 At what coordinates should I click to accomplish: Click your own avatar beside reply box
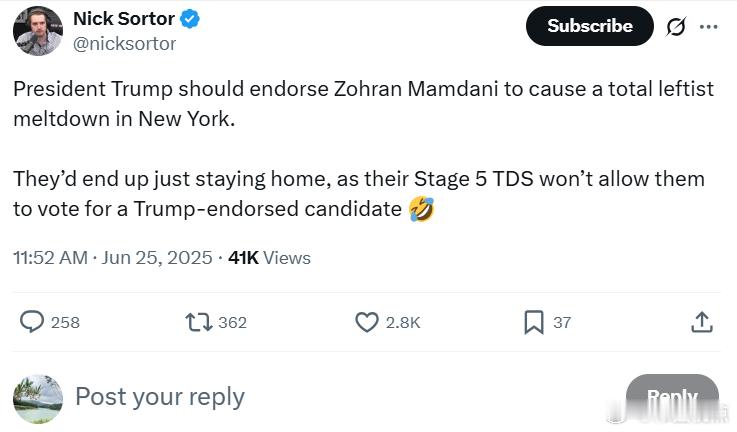coord(38,398)
